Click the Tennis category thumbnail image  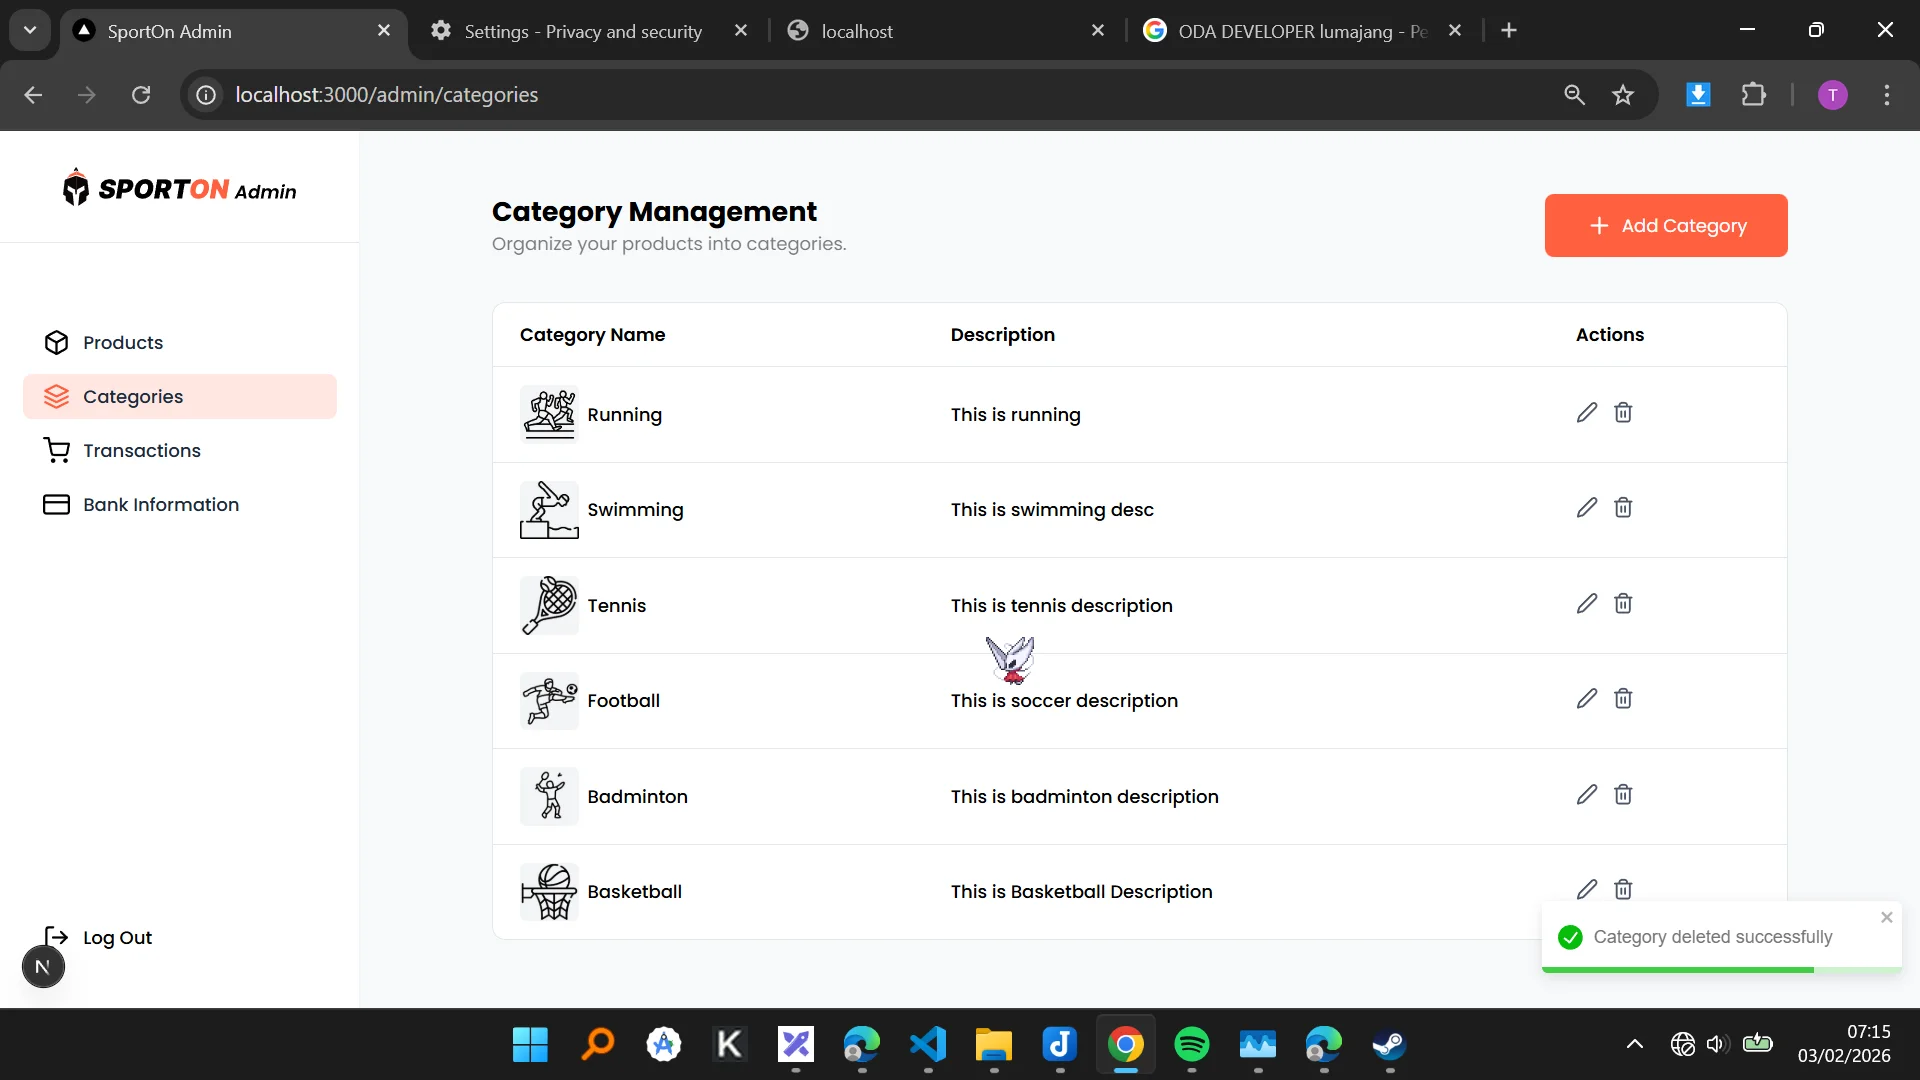point(549,606)
